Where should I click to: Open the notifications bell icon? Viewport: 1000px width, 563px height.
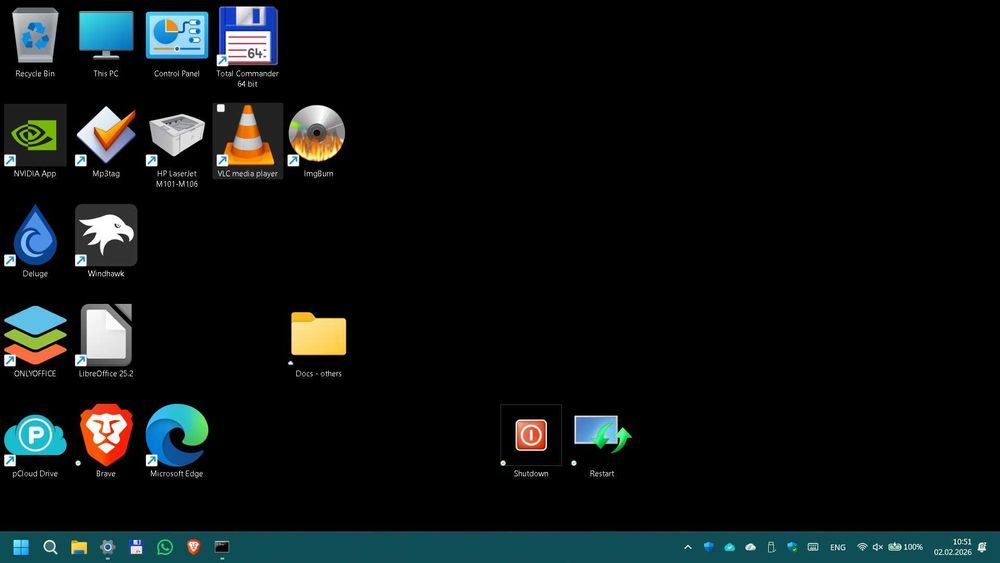[x=982, y=547]
